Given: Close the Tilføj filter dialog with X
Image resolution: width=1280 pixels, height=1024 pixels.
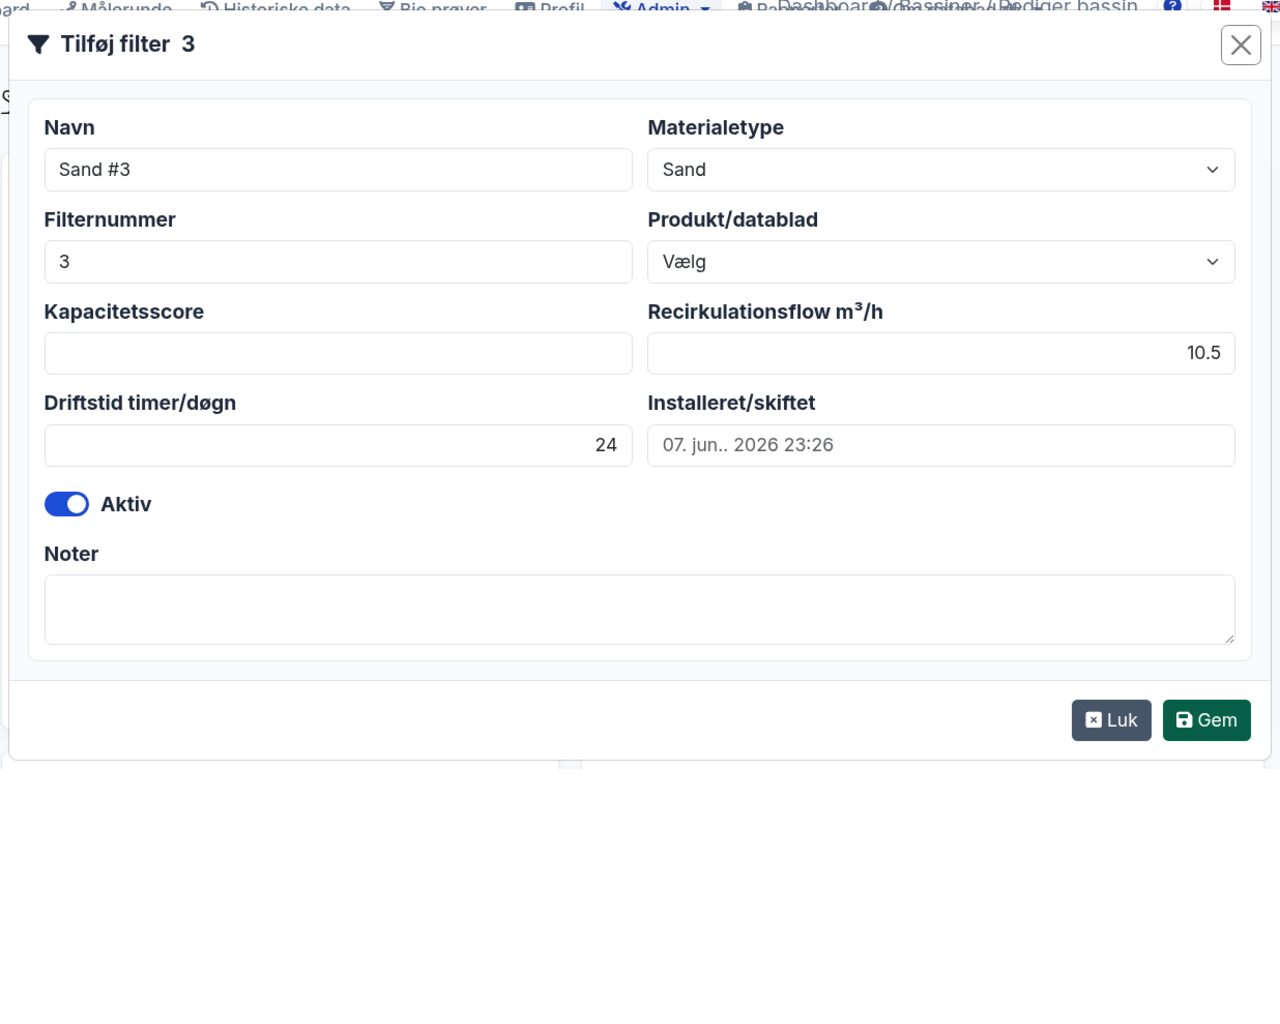Looking at the screenshot, I should (1240, 45).
